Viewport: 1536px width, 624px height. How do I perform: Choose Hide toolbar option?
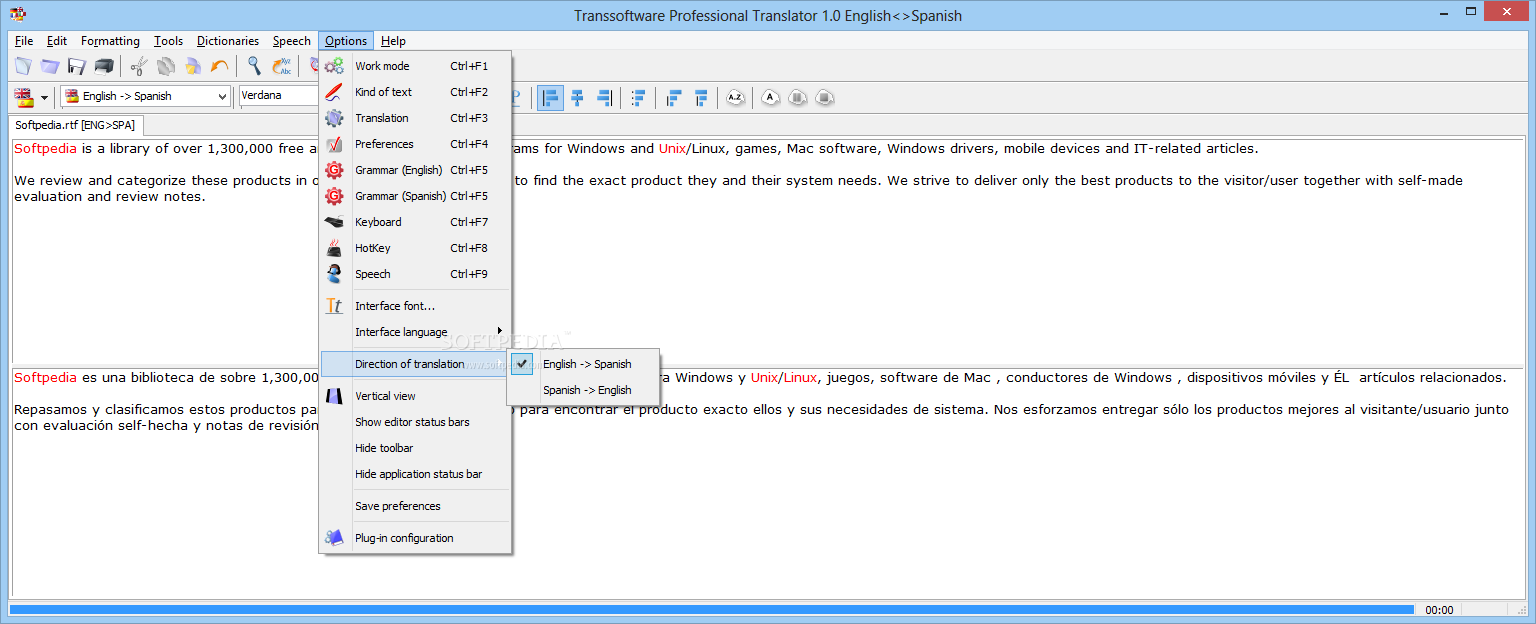point(415,448)
